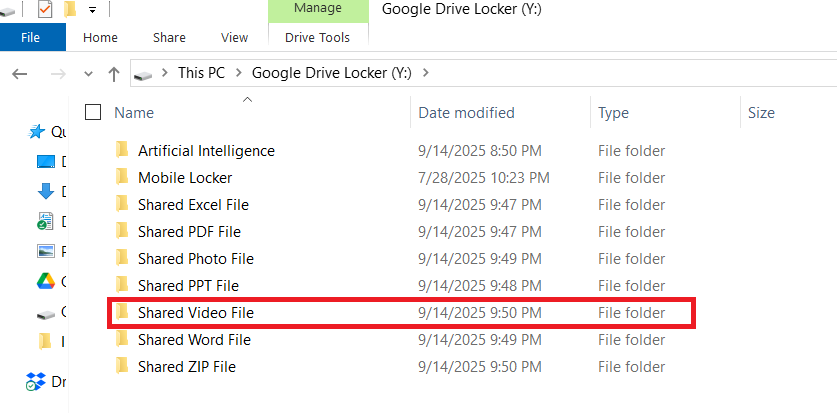Click the Pictures icon in navigation pane
This screenshot has width=838, height=413.
coord(45,251)
